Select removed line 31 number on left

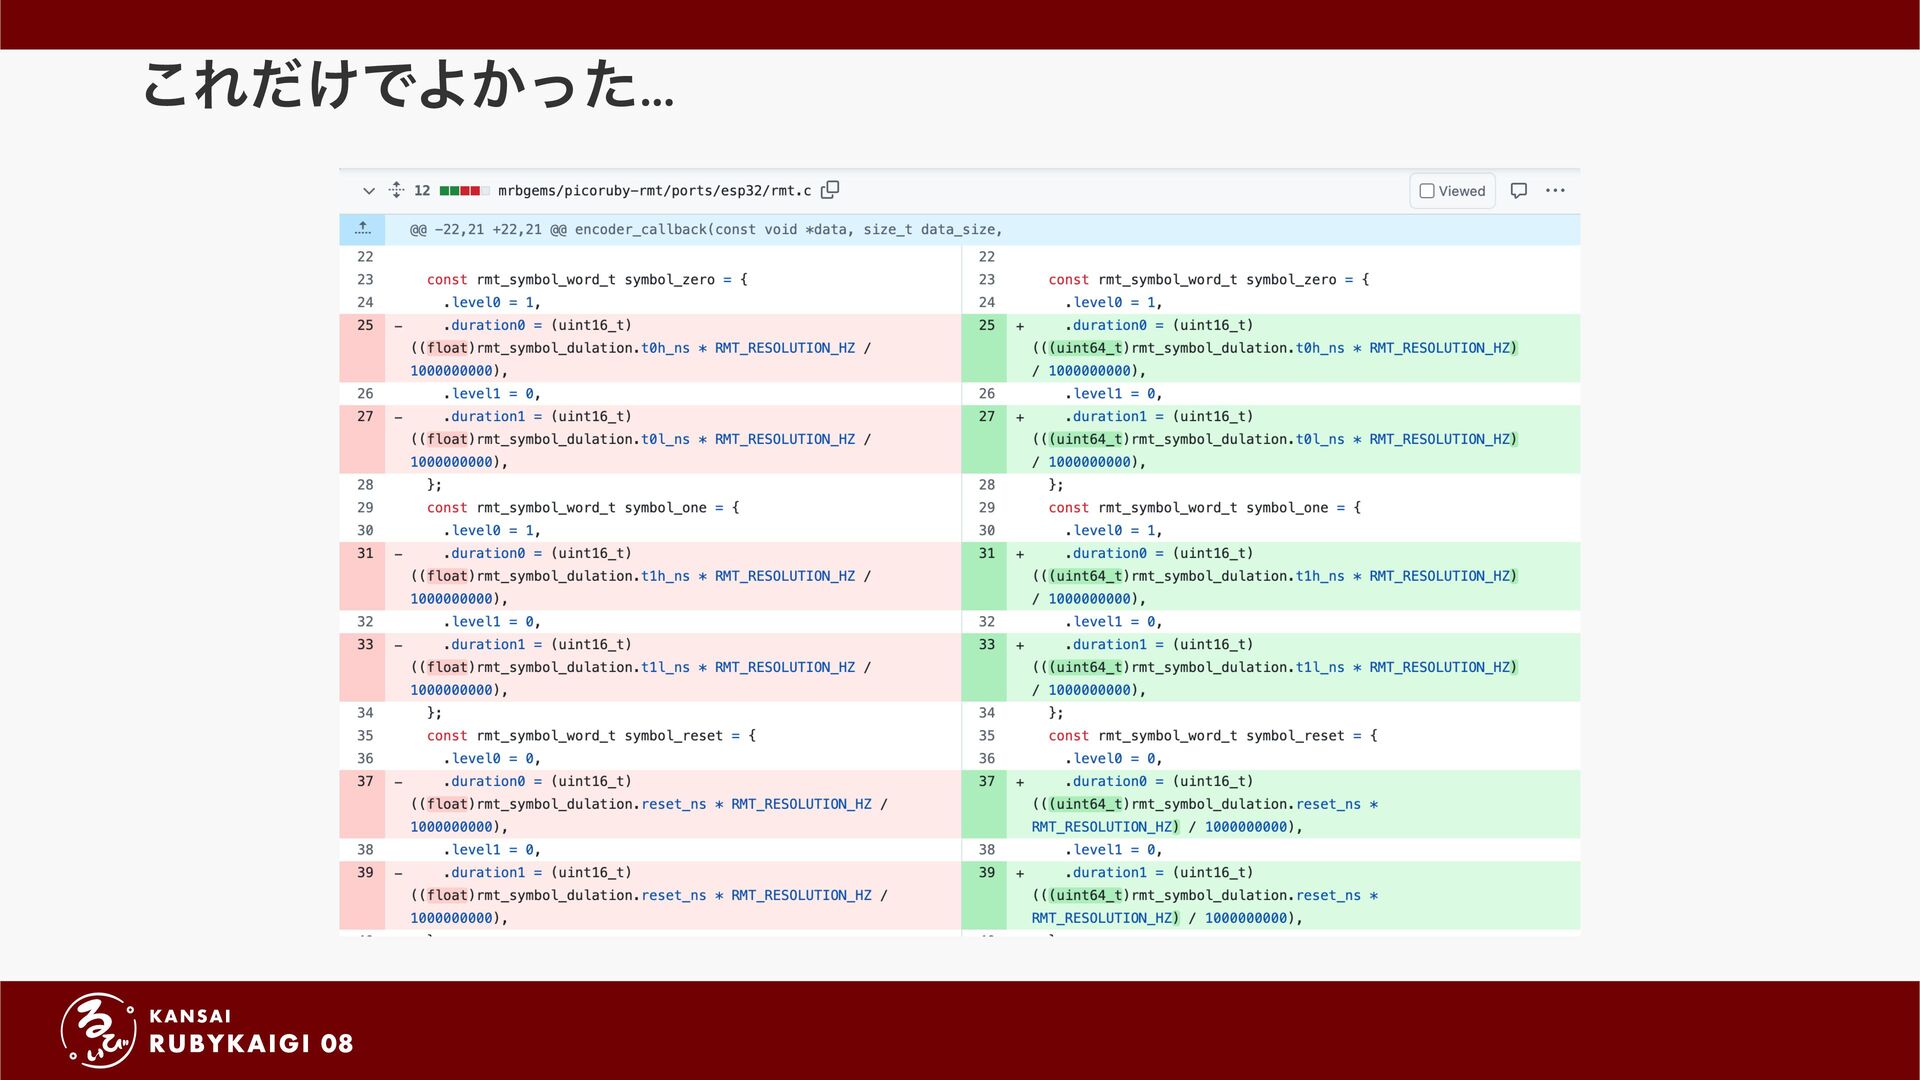(x=365, y=553)
